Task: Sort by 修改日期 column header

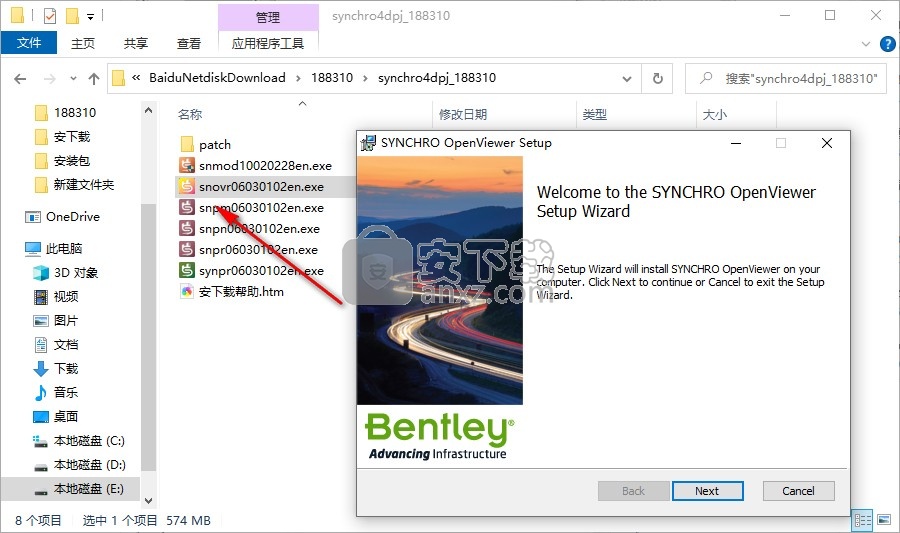Action: 463,115
